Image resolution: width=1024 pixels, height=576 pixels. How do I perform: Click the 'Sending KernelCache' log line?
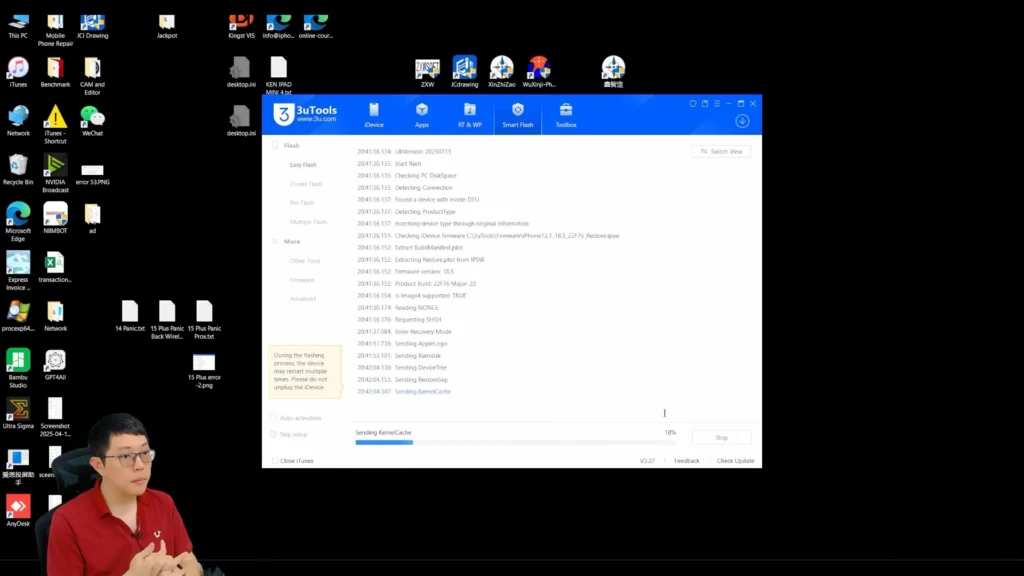[x=404, y=392]
